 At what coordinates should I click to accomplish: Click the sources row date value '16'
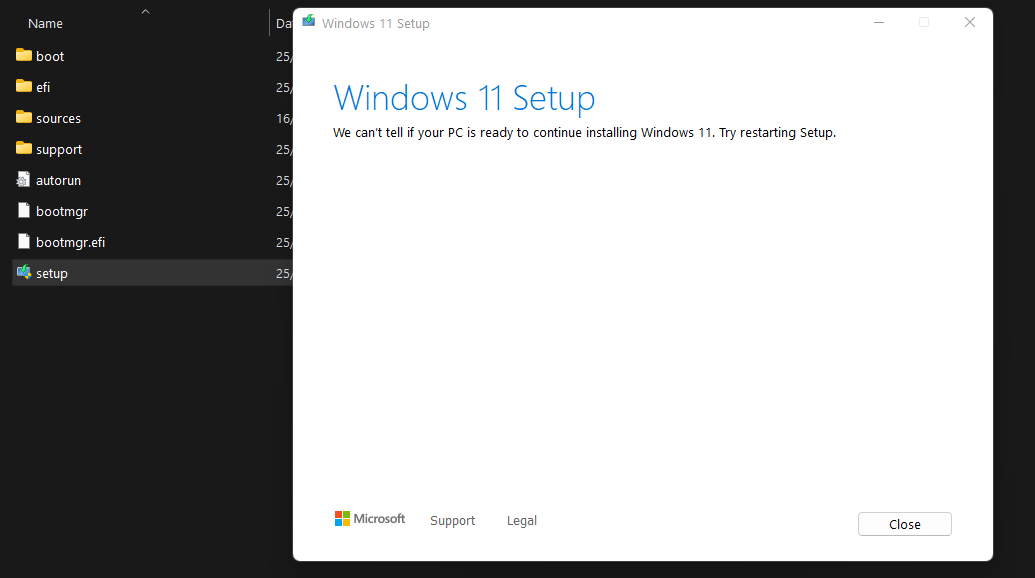tap(284, 119)
